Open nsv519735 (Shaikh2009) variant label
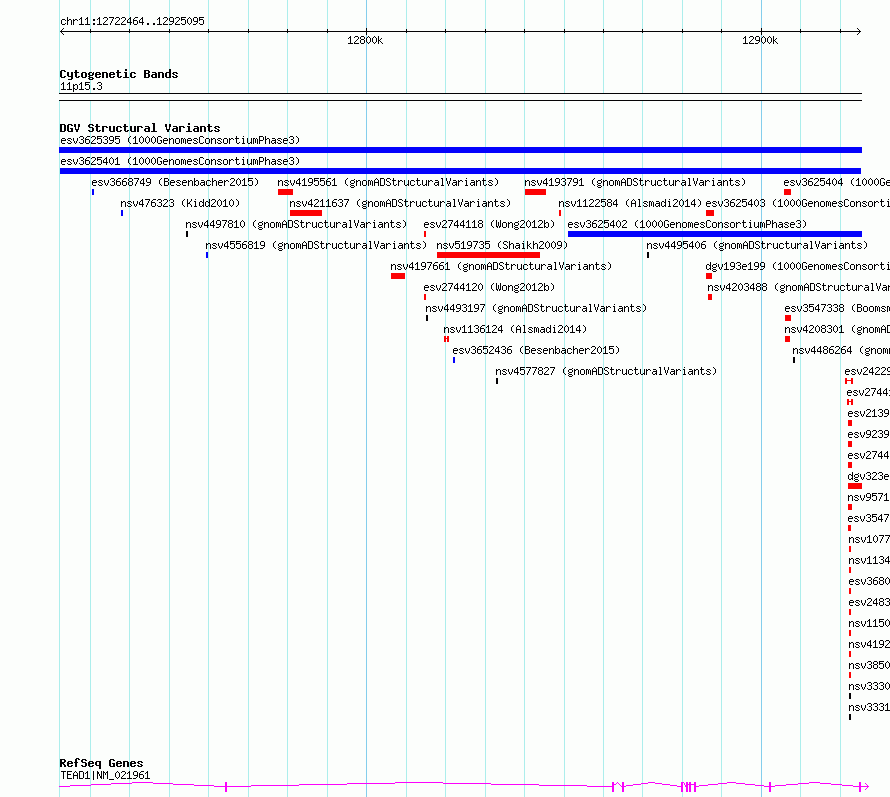 click(502, 245)
